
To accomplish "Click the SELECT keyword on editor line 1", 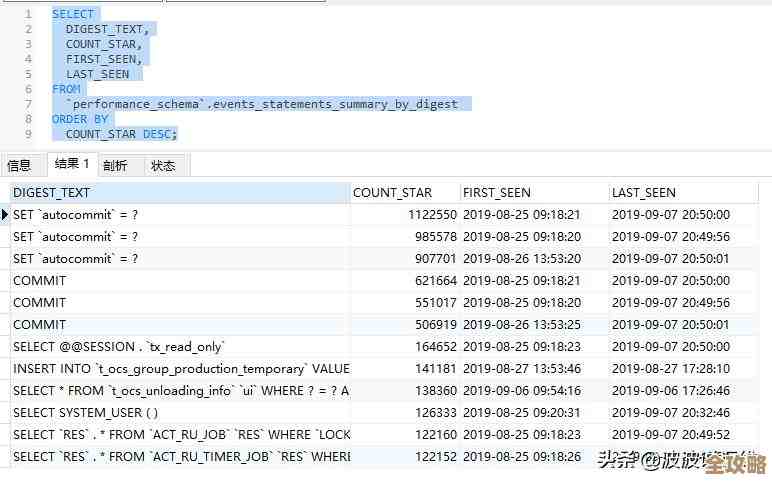I will click(x=73, y=14).
